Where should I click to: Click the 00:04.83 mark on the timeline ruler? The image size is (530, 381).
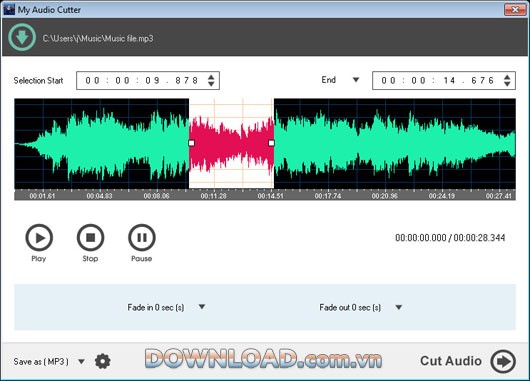[99, 196]
